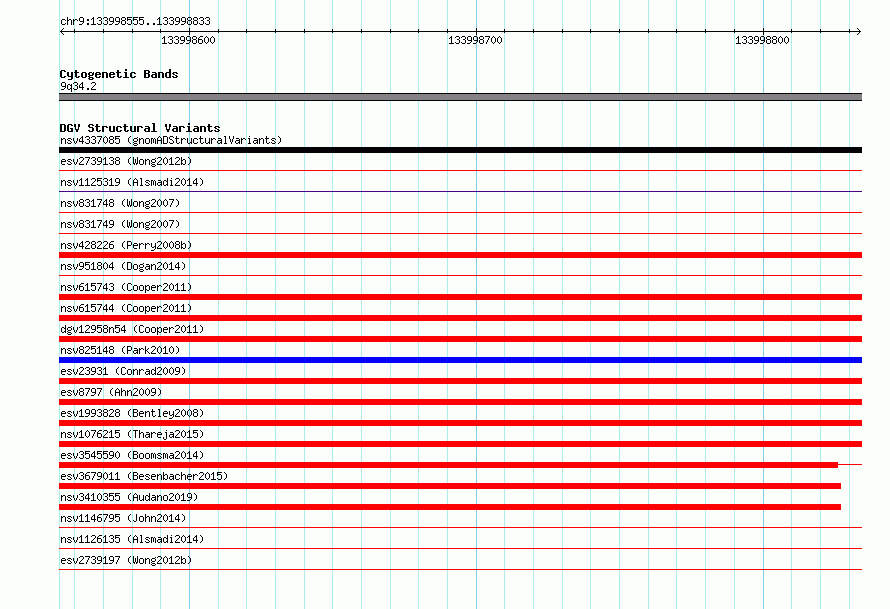
Task: Click the red bar under esv8797
Action: pyautogui.click(x=460, y=402)
